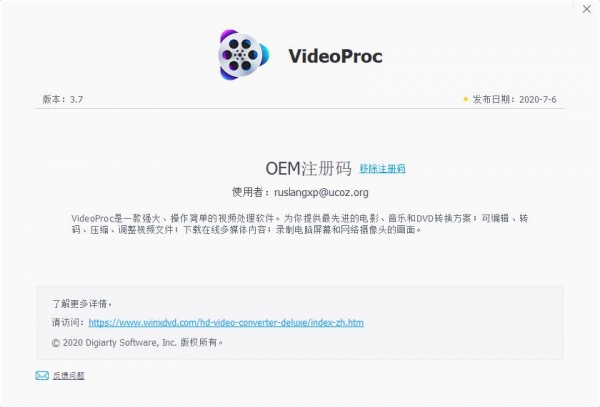Click the 版权所有 text after Inc.
Image resolution: width=600 pixels, height=407 pixels.
pyautogui.click(x=201, y=342)
